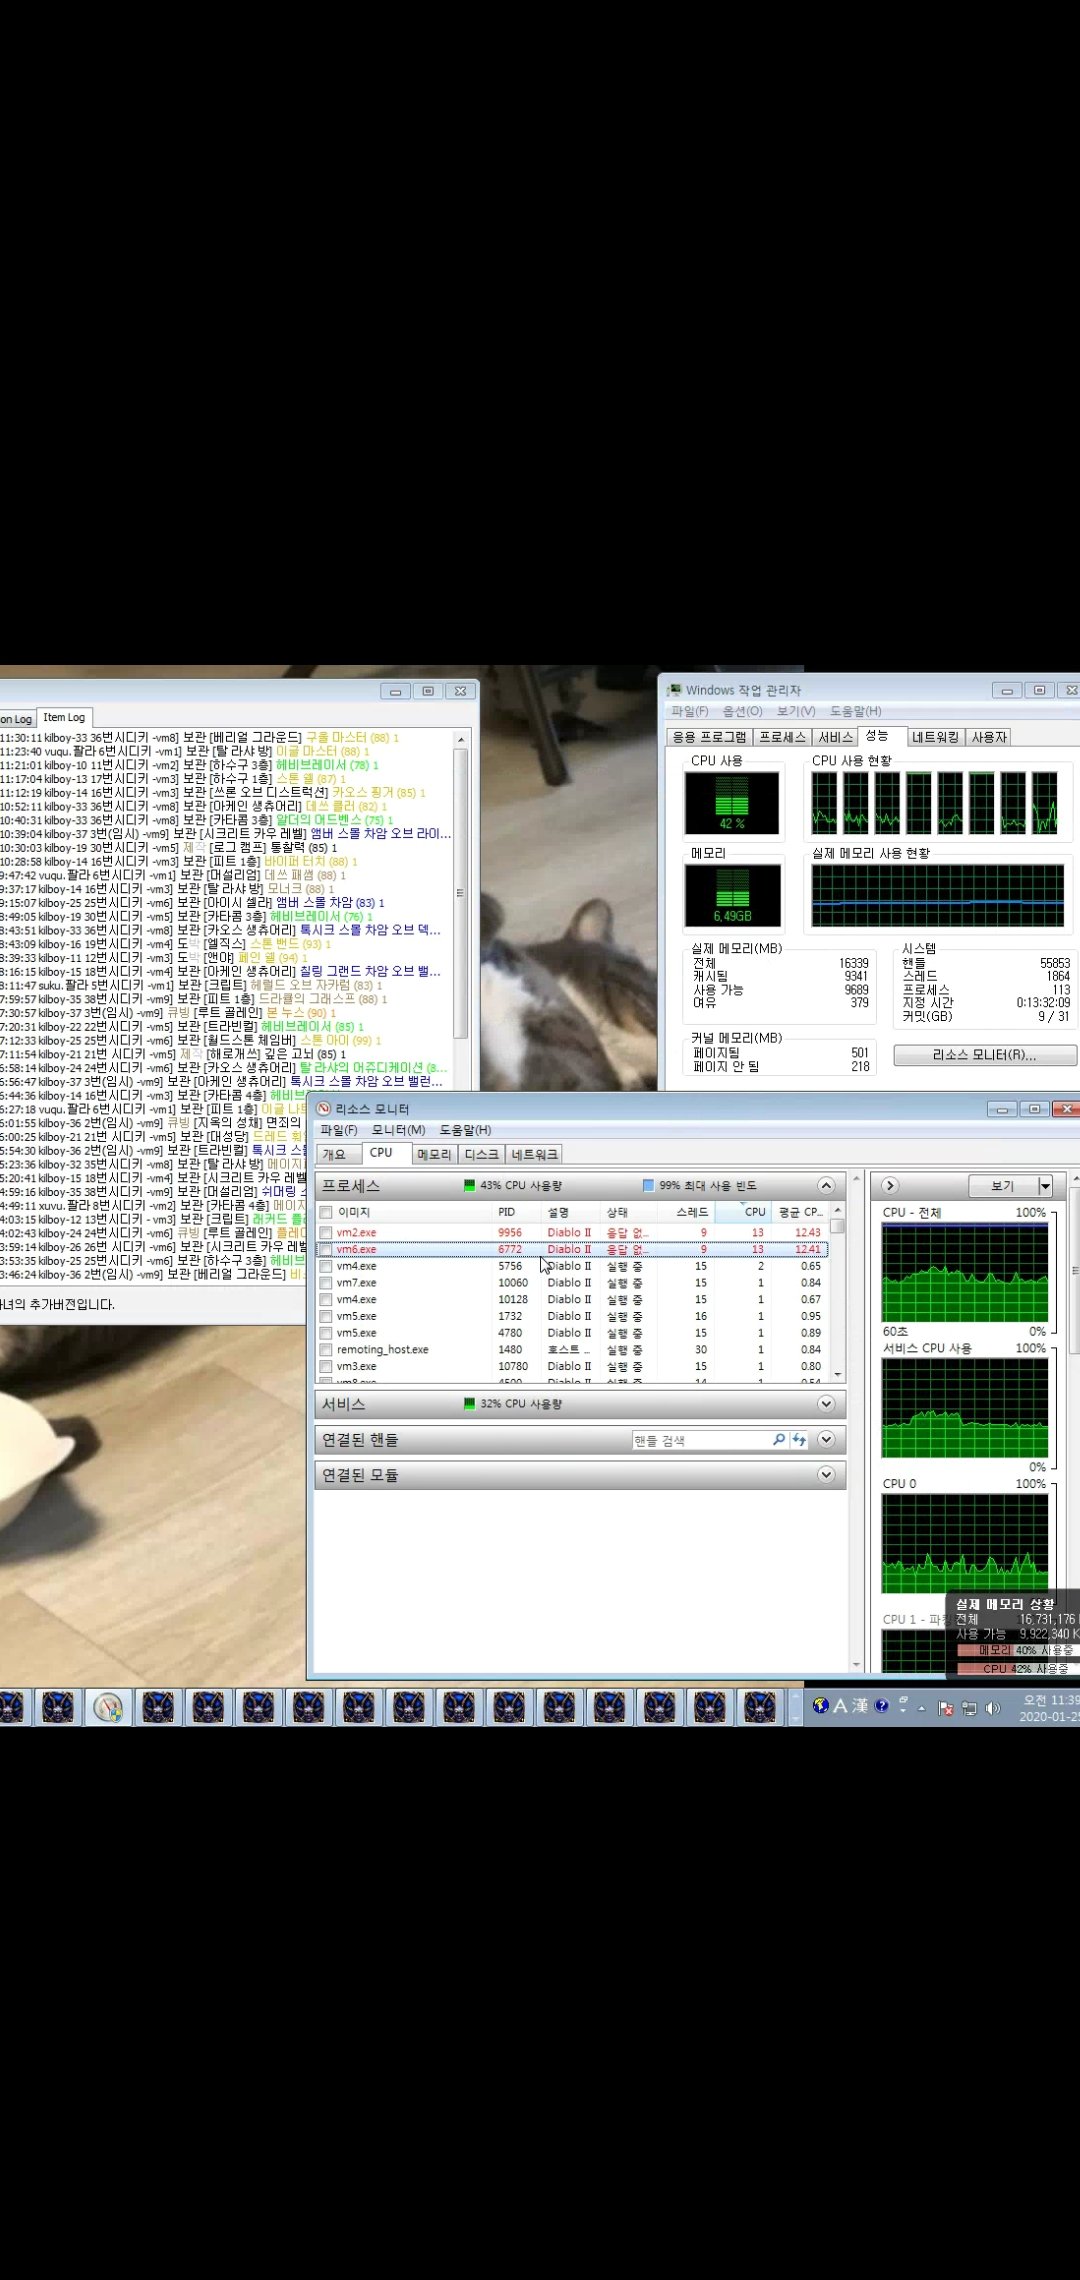Screen dimensions: 1080x2280
Task: Check the box for vm4.exe with PID 5756
Action: tap(326, 1266)
